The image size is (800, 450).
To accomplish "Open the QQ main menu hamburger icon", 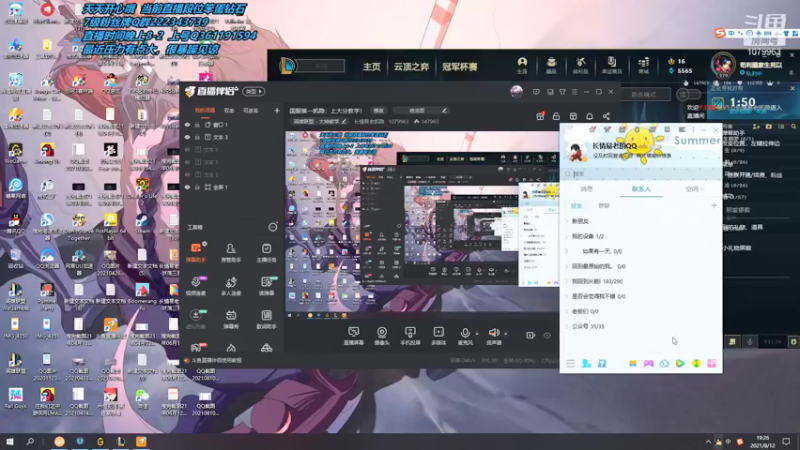I will (570, 363).
